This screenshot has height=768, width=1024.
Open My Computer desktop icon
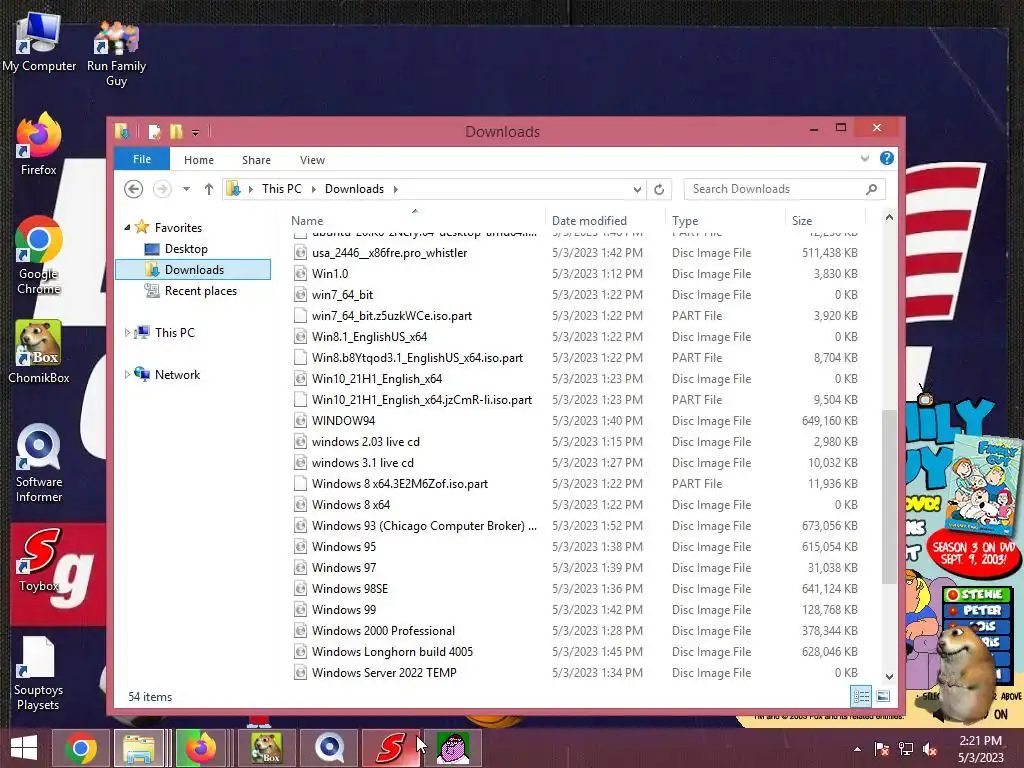39,43
